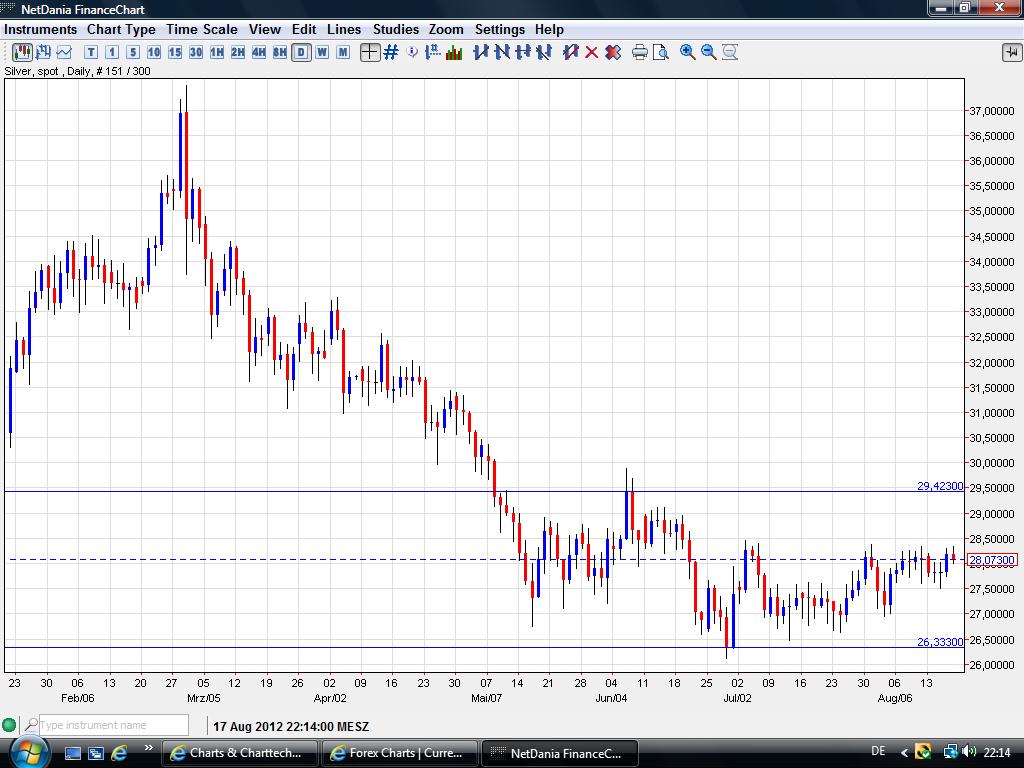The width and height of the screenshot is (1024, 768).
Task: Open the Studies menu
Action: [395, 29]
